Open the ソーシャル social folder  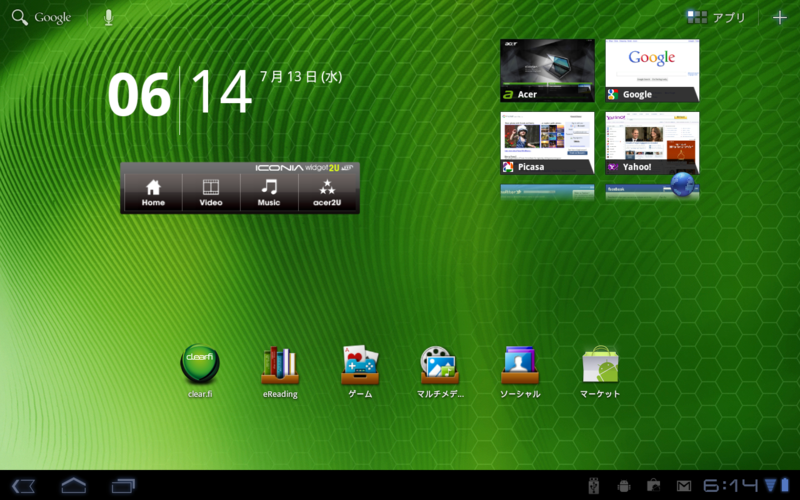coord(520,371)
